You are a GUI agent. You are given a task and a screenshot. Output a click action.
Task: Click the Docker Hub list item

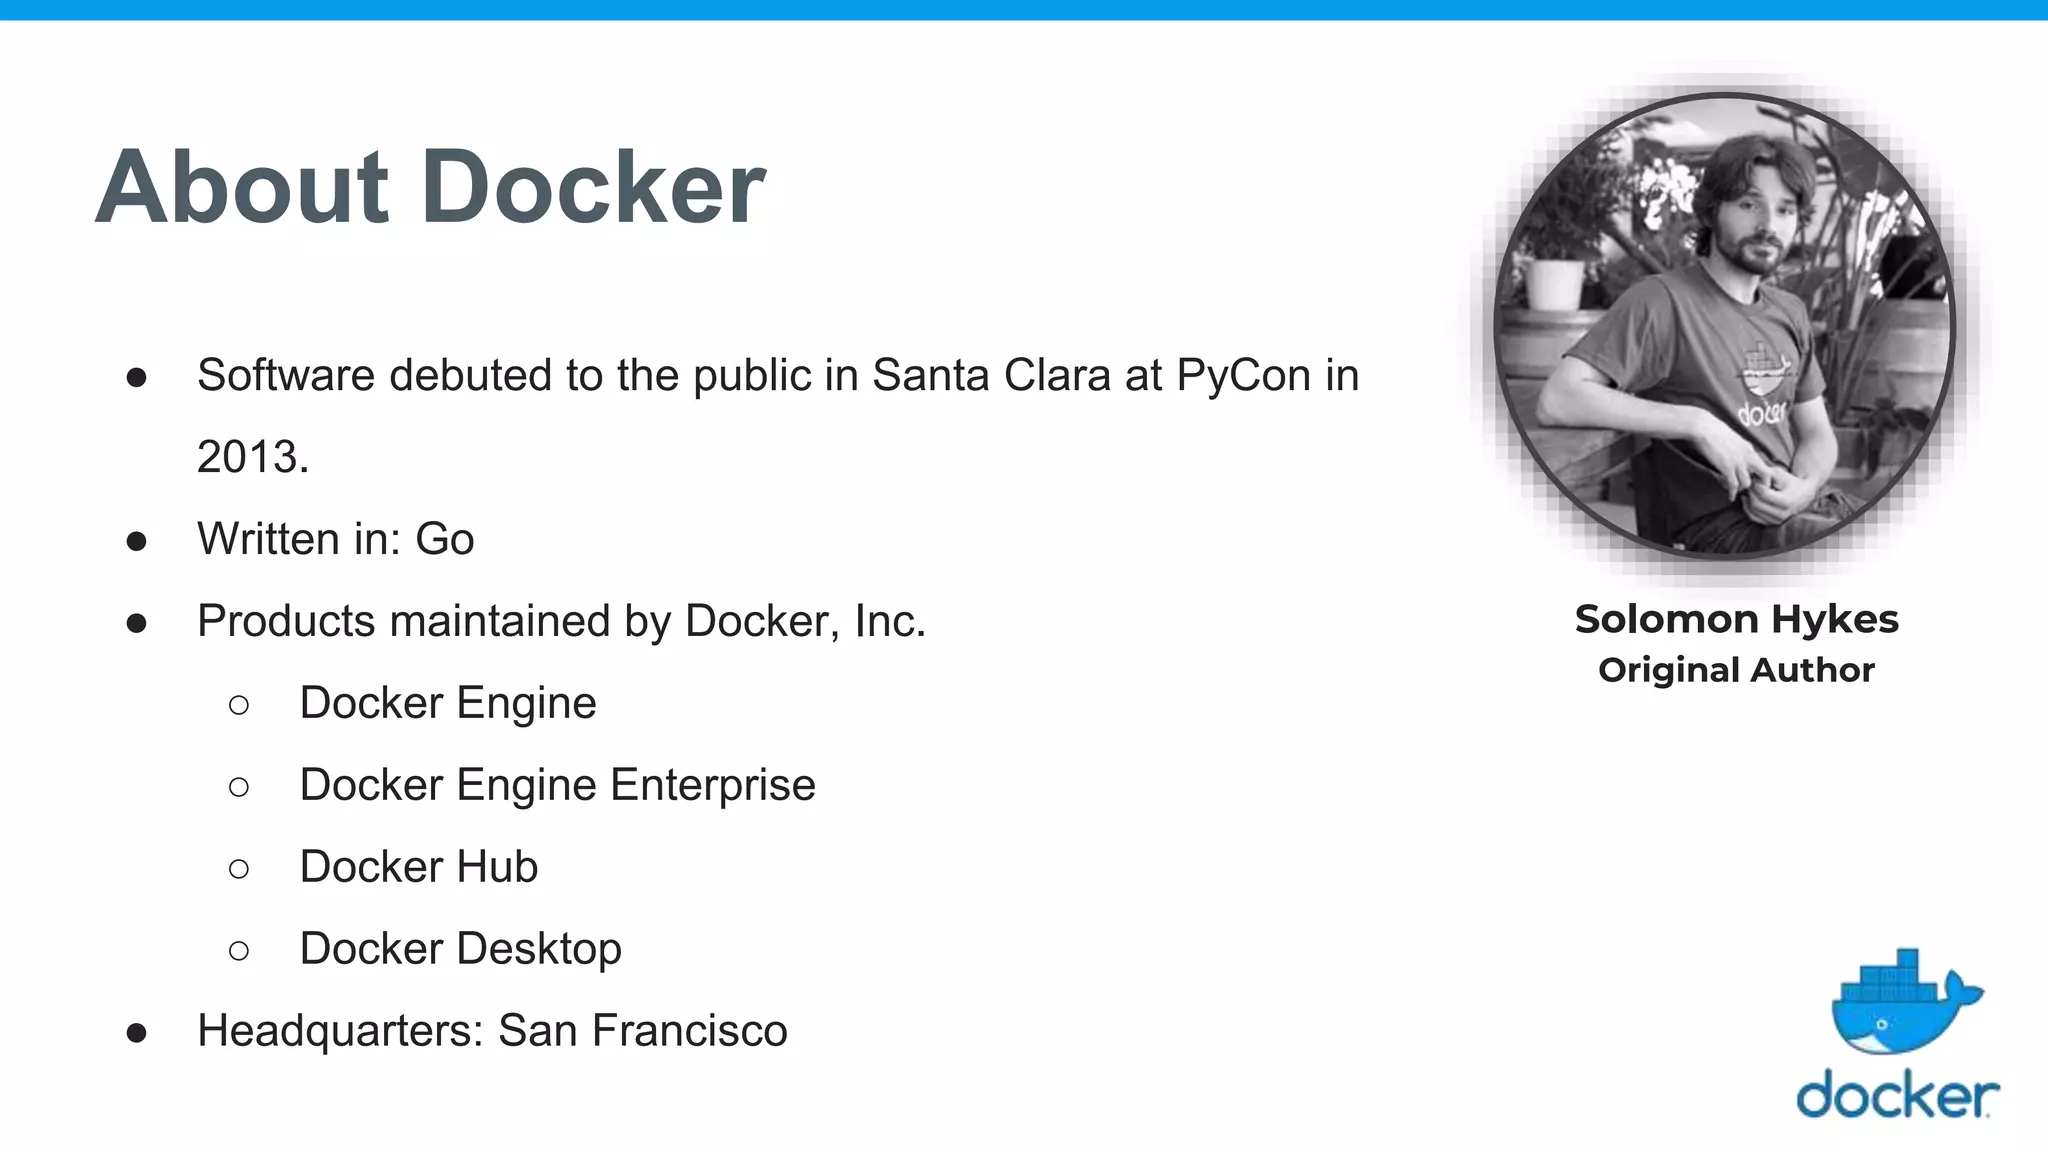pyautogui.click(x=419, y=867)
